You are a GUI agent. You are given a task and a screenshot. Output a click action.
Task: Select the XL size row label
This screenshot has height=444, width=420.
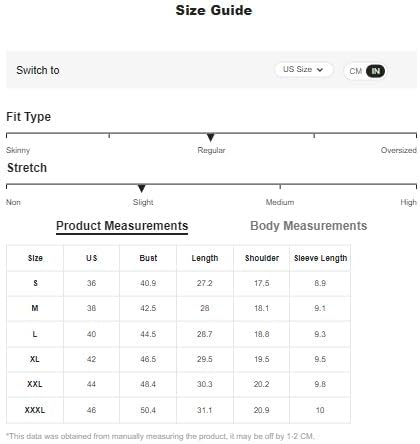(35, 359)
